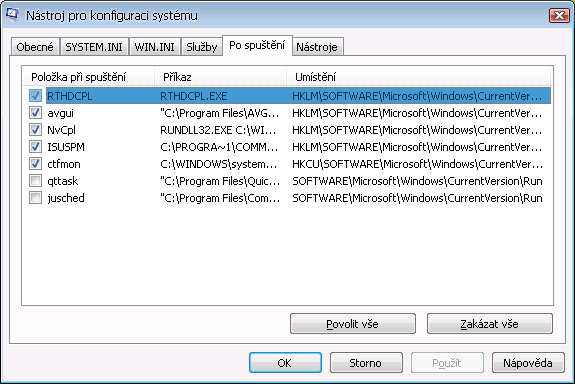Click the system configuration icon in title bar

point(12,15)
